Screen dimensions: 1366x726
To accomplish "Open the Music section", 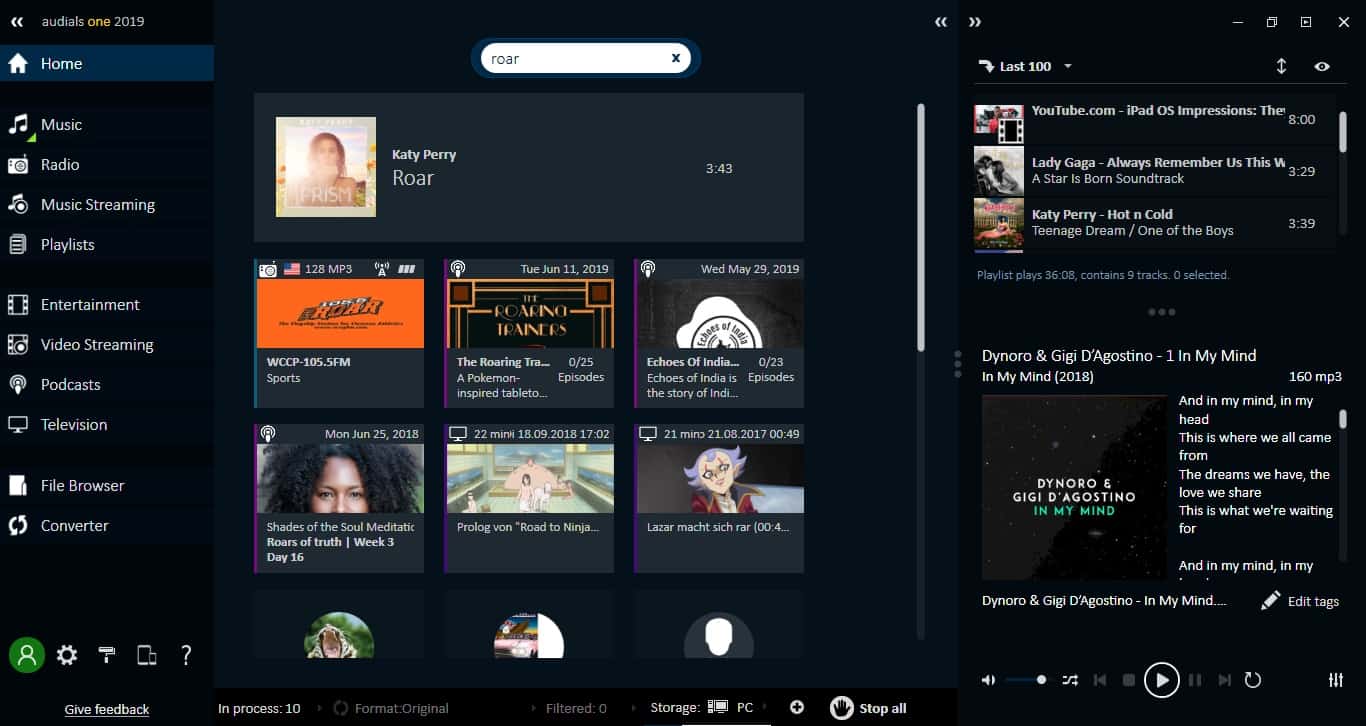I will pyautogui.click(x=106, y=125).
